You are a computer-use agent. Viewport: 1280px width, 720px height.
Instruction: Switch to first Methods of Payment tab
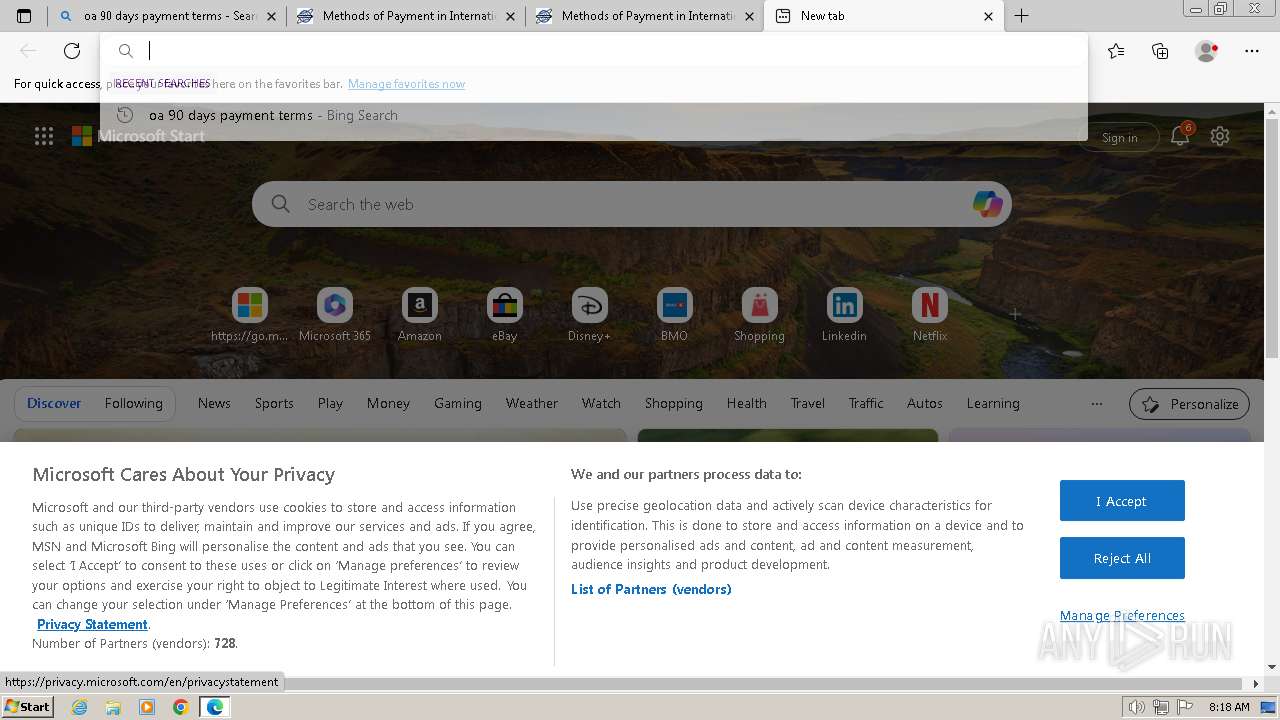pyautogui.click(x=408, y=16)
